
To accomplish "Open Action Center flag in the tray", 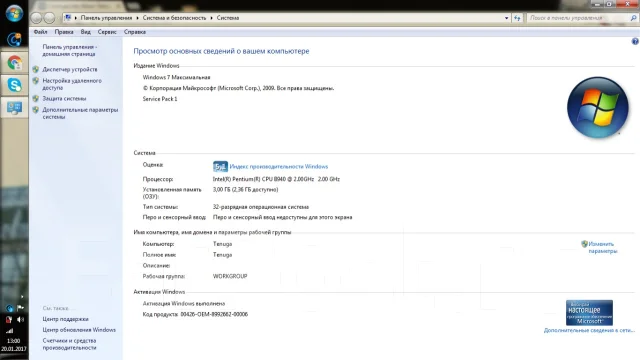I will [20, 308].
